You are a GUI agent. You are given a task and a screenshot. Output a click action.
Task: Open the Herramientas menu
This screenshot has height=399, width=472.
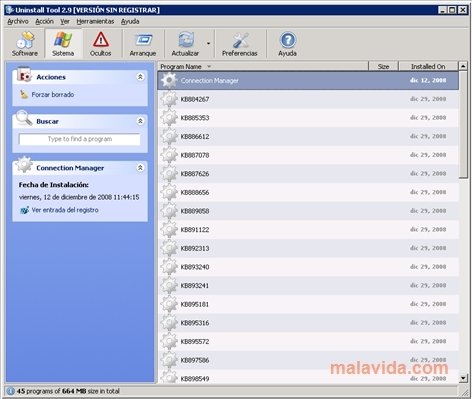pyautogui.click(x=95, y=22)
